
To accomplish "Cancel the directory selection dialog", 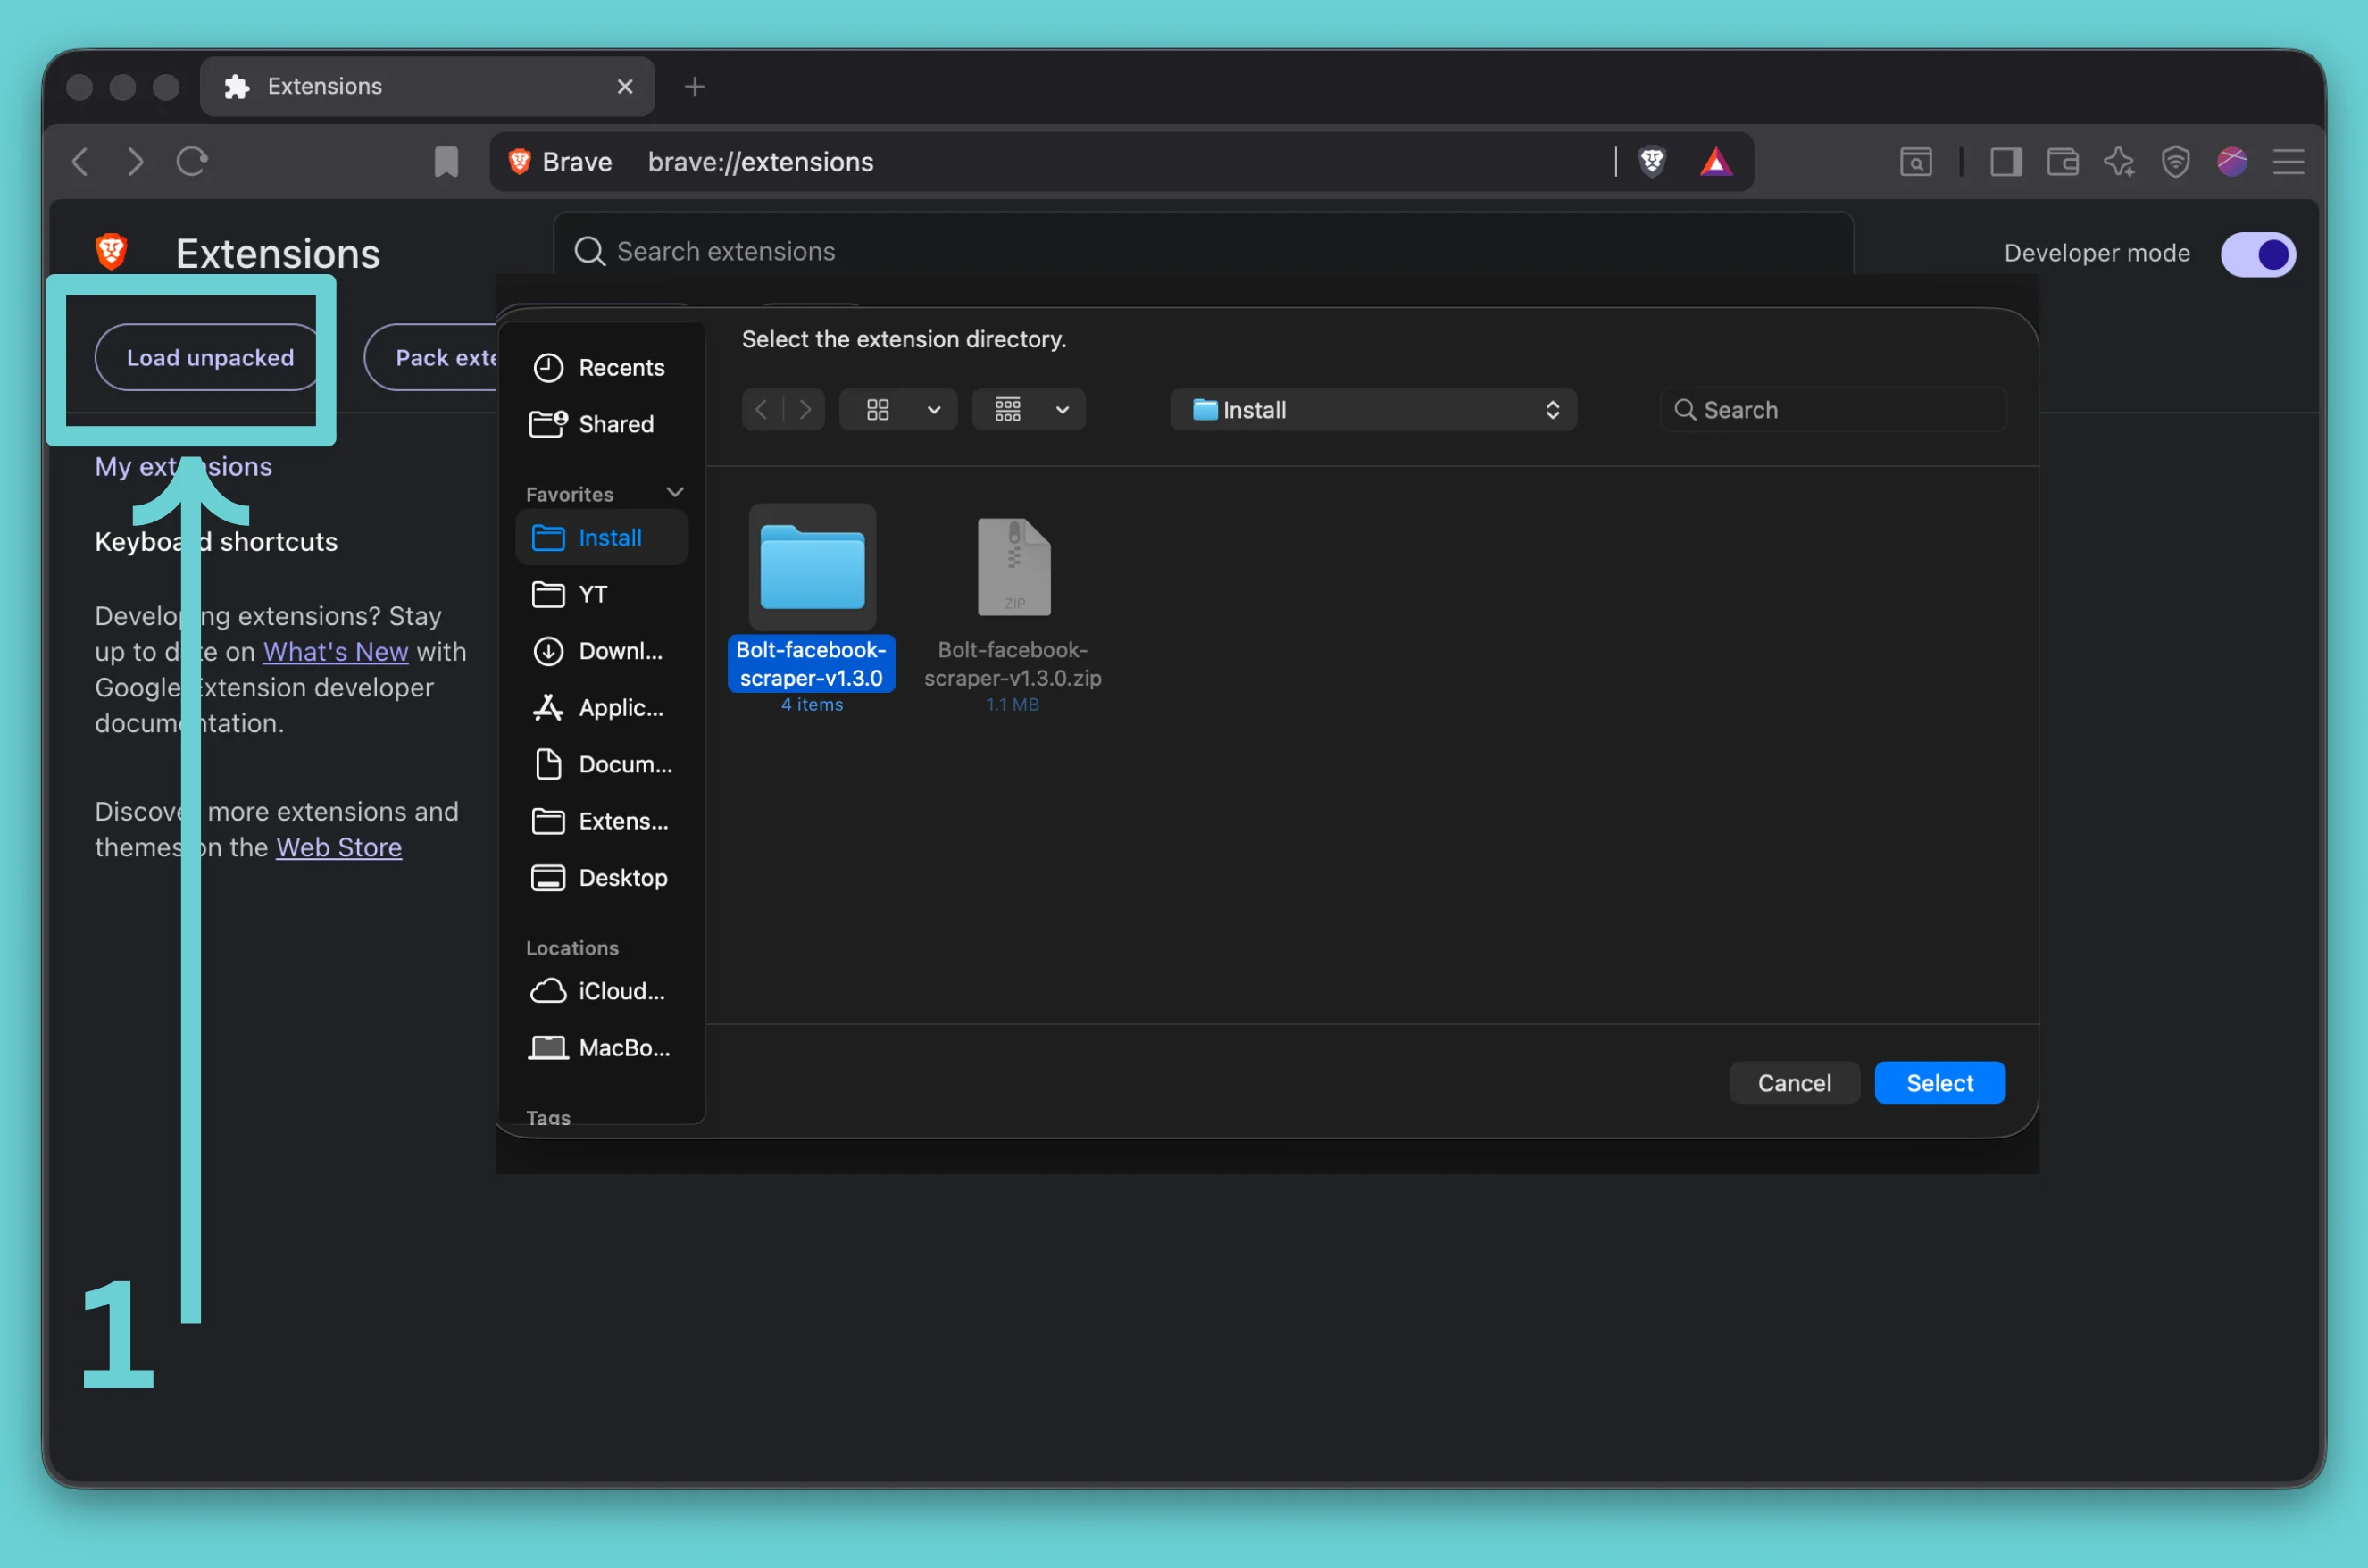I will tap(1794, 1083).
